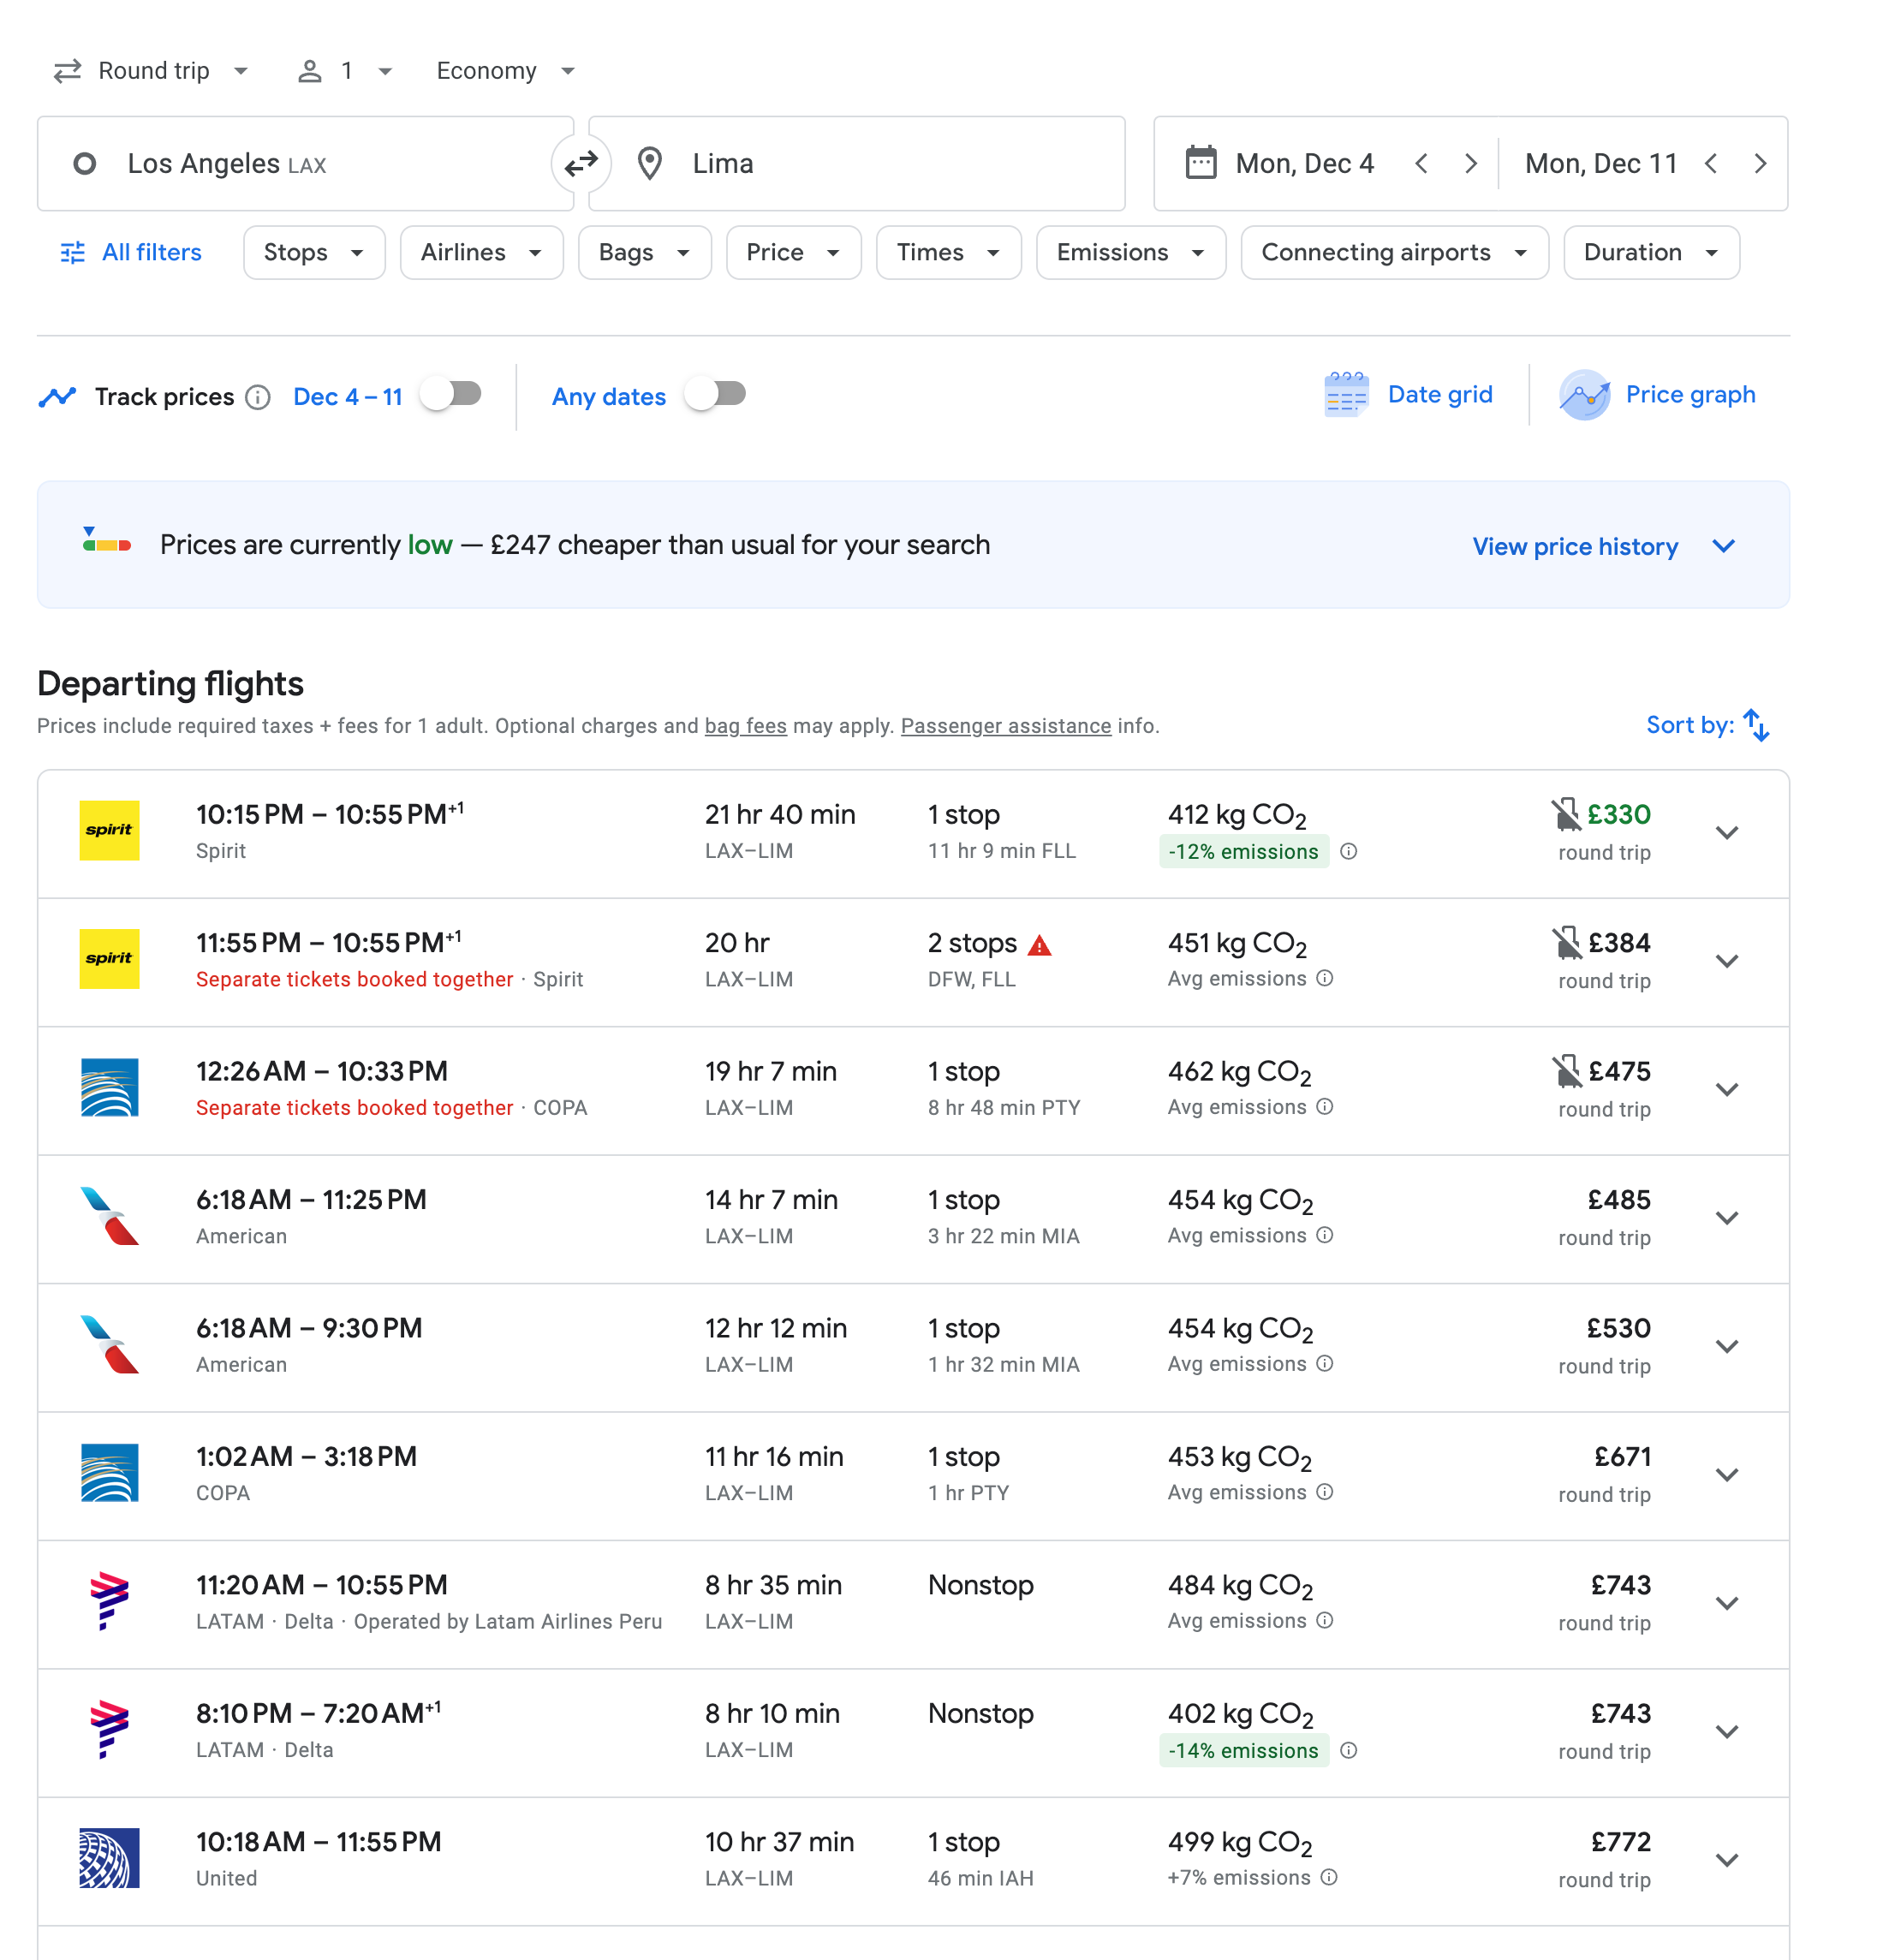This screenshot has height=1960, width=1895.
Task: Click info icon beside +7% emissions
Action: click(x=1328, y=1878)
